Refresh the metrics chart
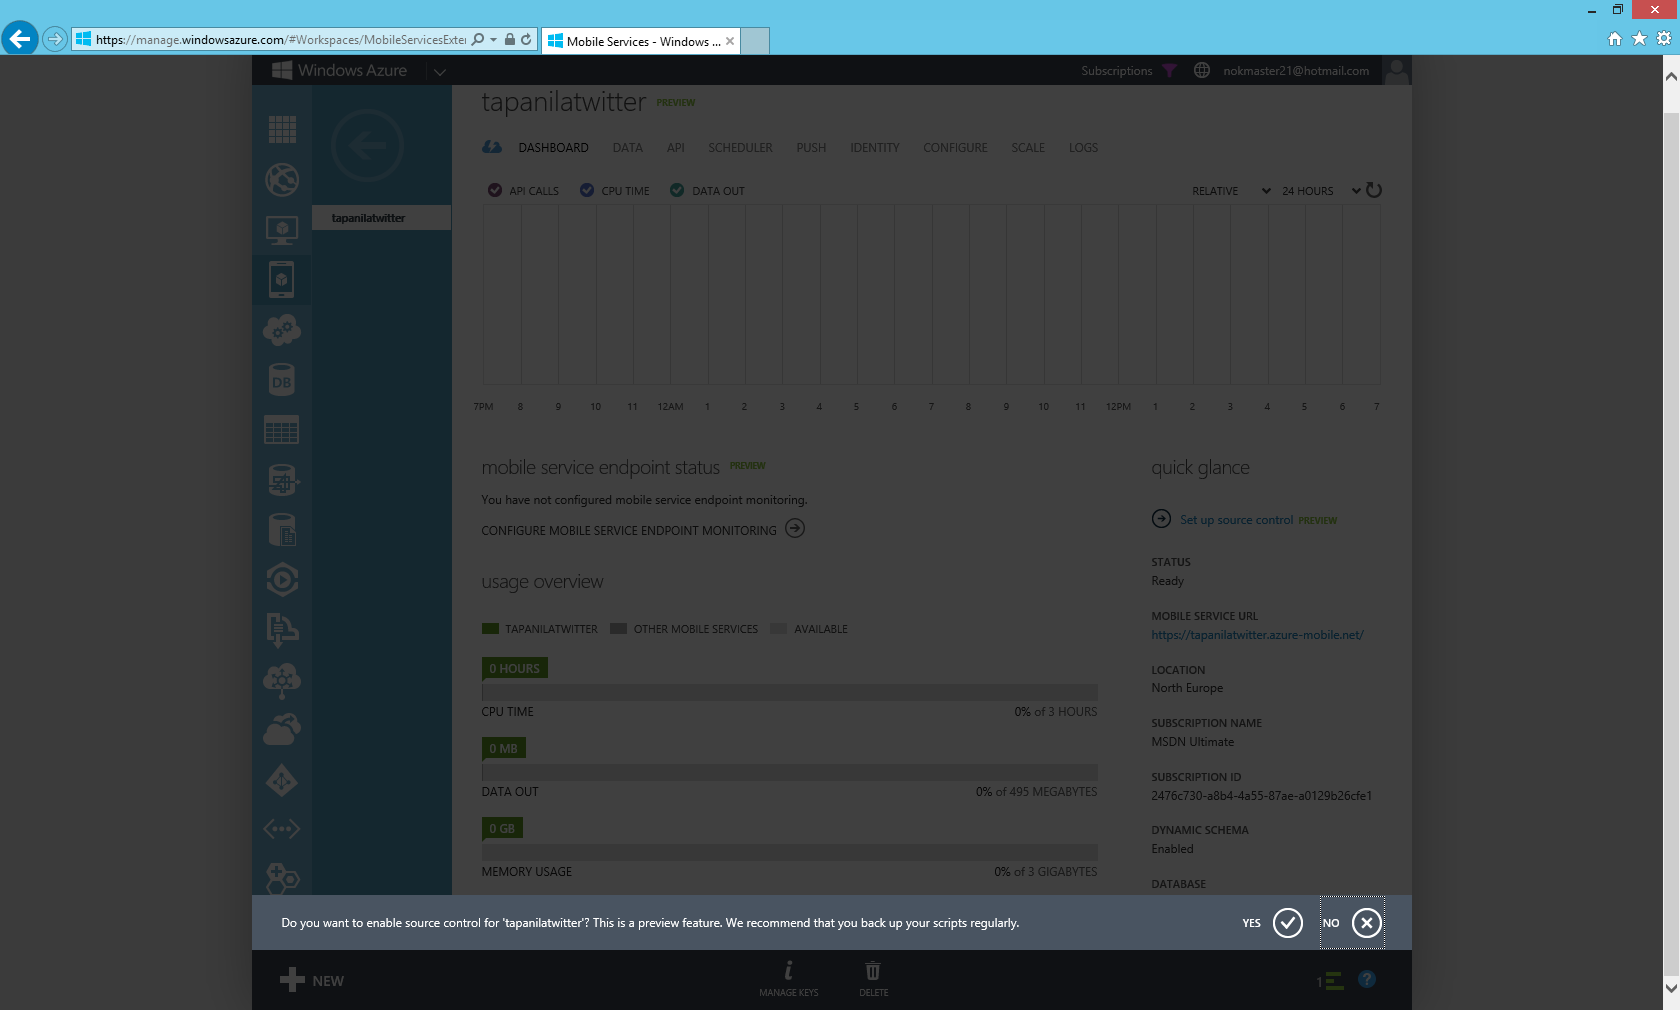This screenshot has width=1680, height=1010. (x=1374, y=190)
